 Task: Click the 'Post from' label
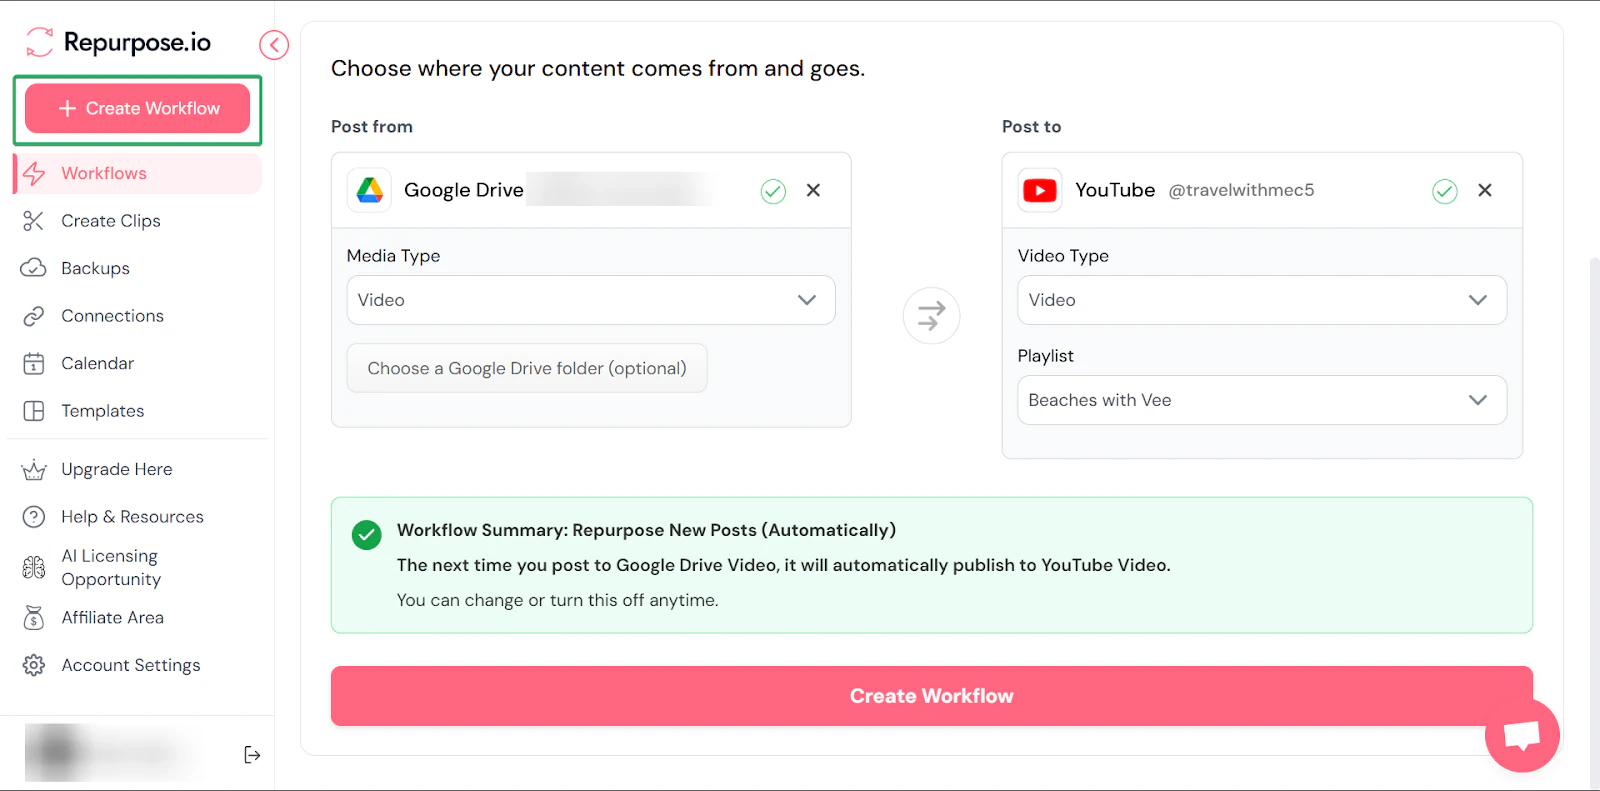[372, 127]
